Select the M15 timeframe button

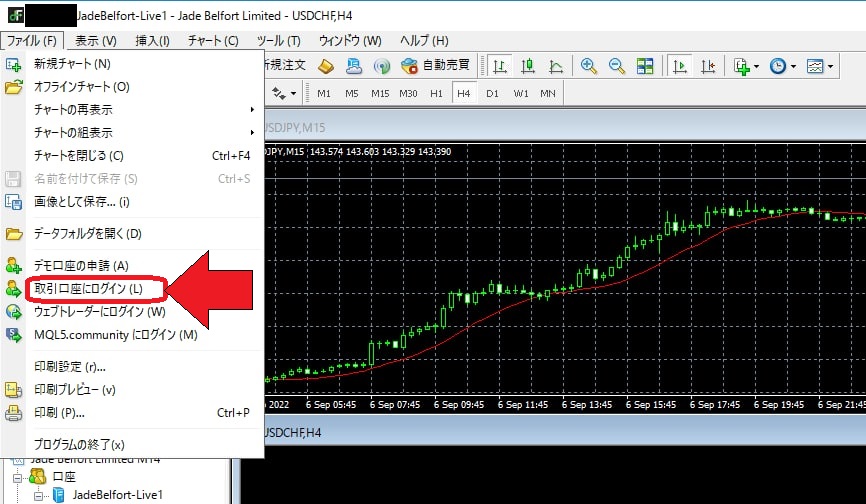tap(380, 93)
